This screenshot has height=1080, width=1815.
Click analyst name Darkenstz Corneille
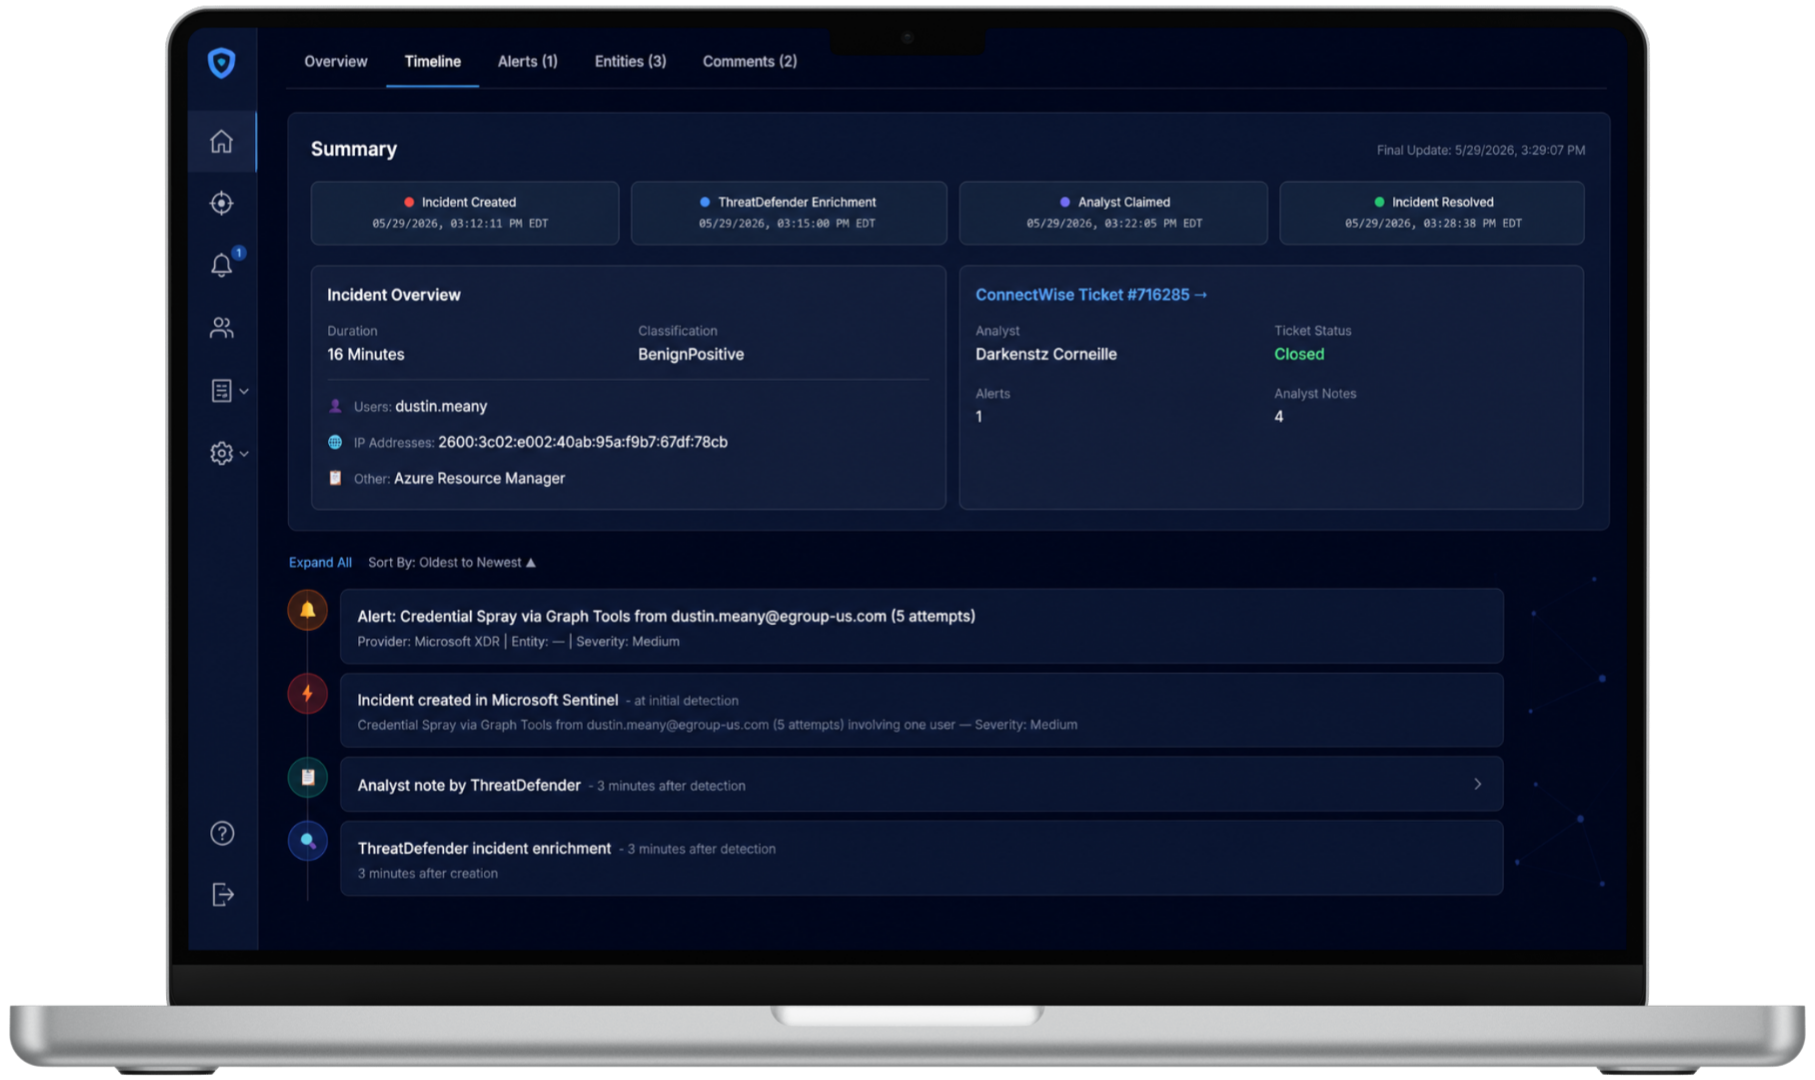coord(1046,354)
